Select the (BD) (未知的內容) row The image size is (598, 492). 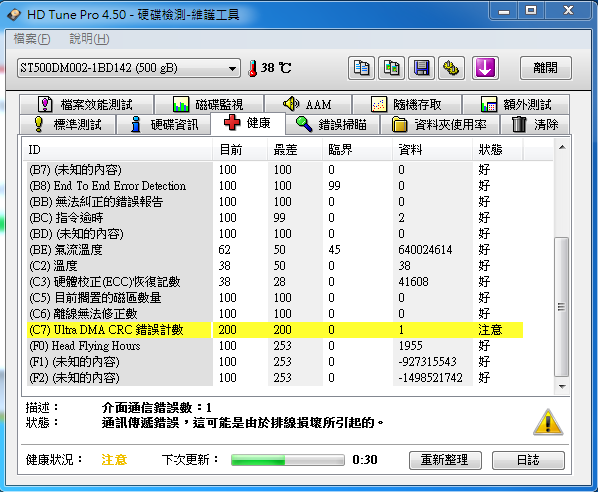275,234
